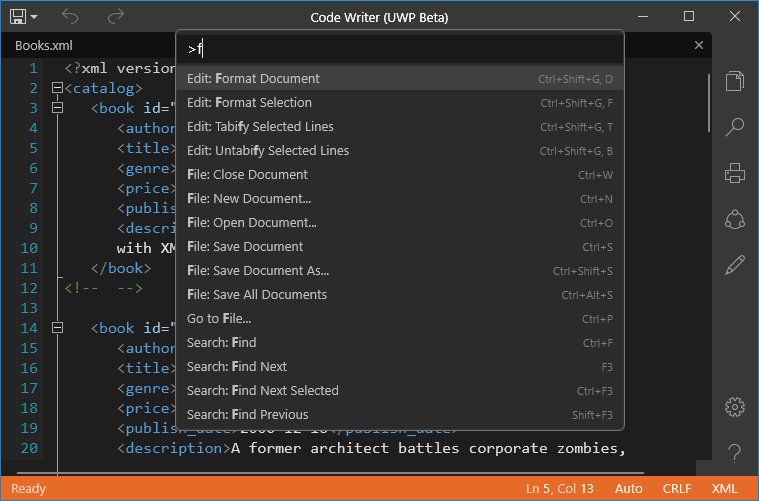Change CRLF line ending in status bar
The image size is (759, 501).
click(677, 488)
